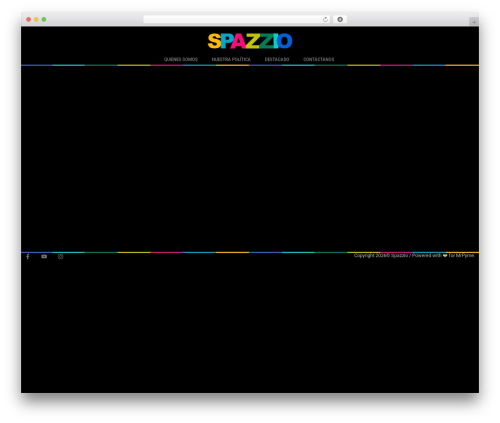Open the Facebook icon in the footer
This screenshot has height=423, width=500.
click(28, 256)
